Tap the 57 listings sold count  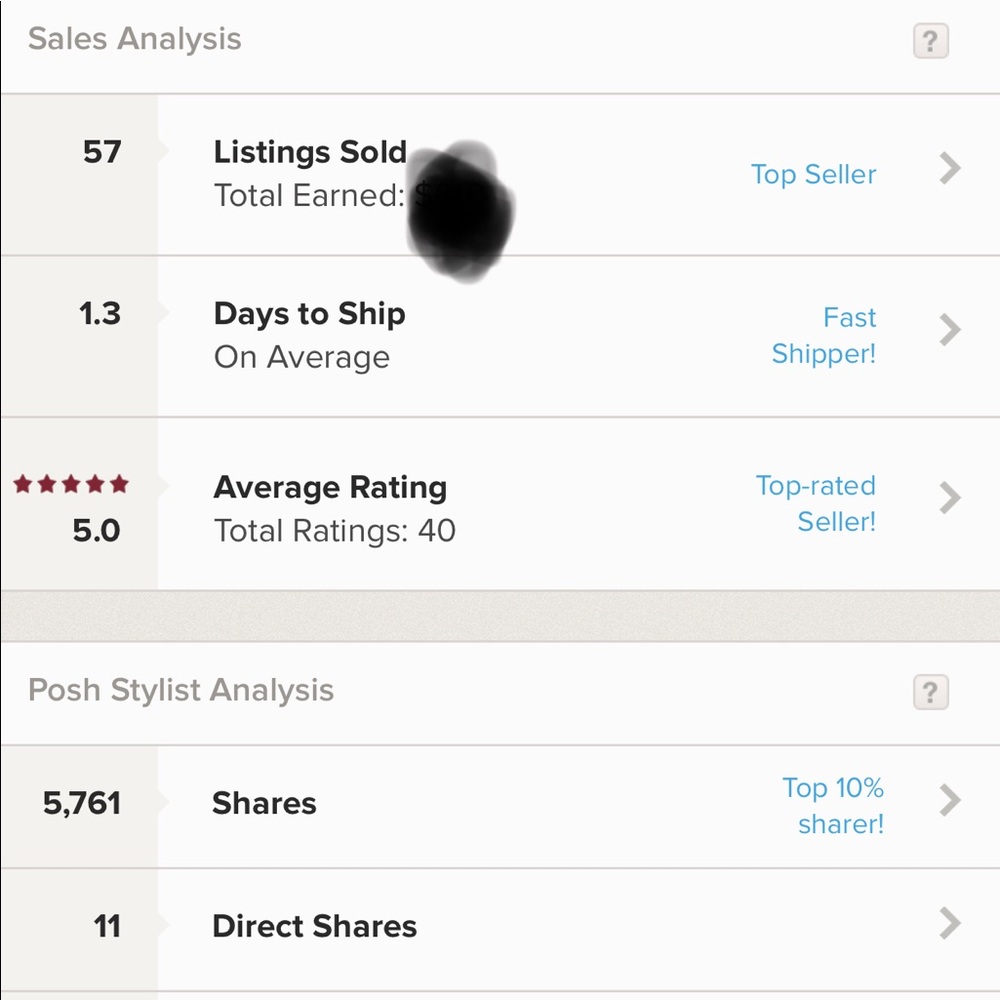102,152
